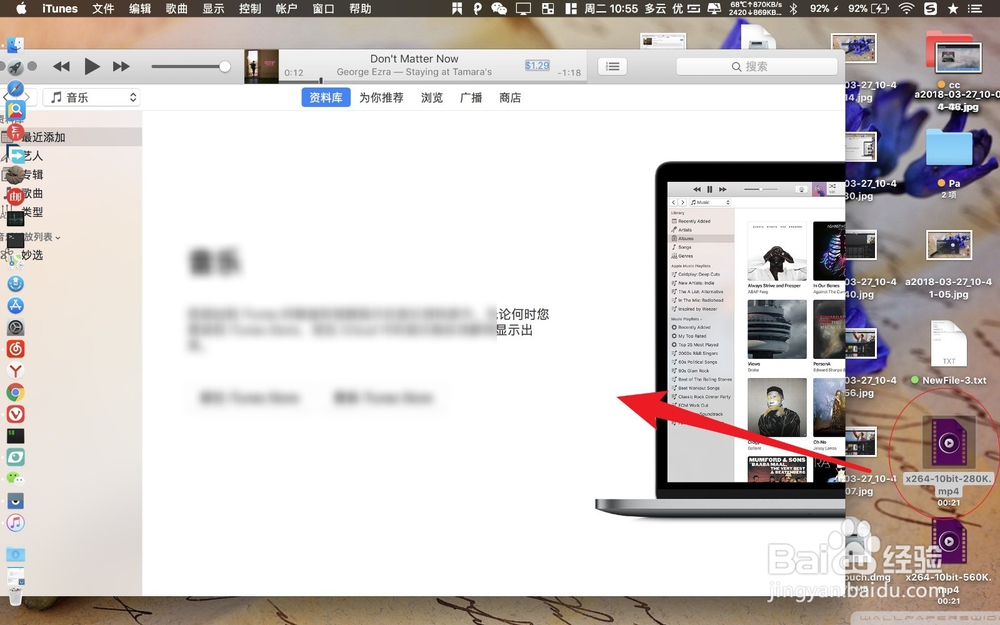Screen dimensions: 1000x625
Task: Skip forward to next track
Action: (121, 66)
